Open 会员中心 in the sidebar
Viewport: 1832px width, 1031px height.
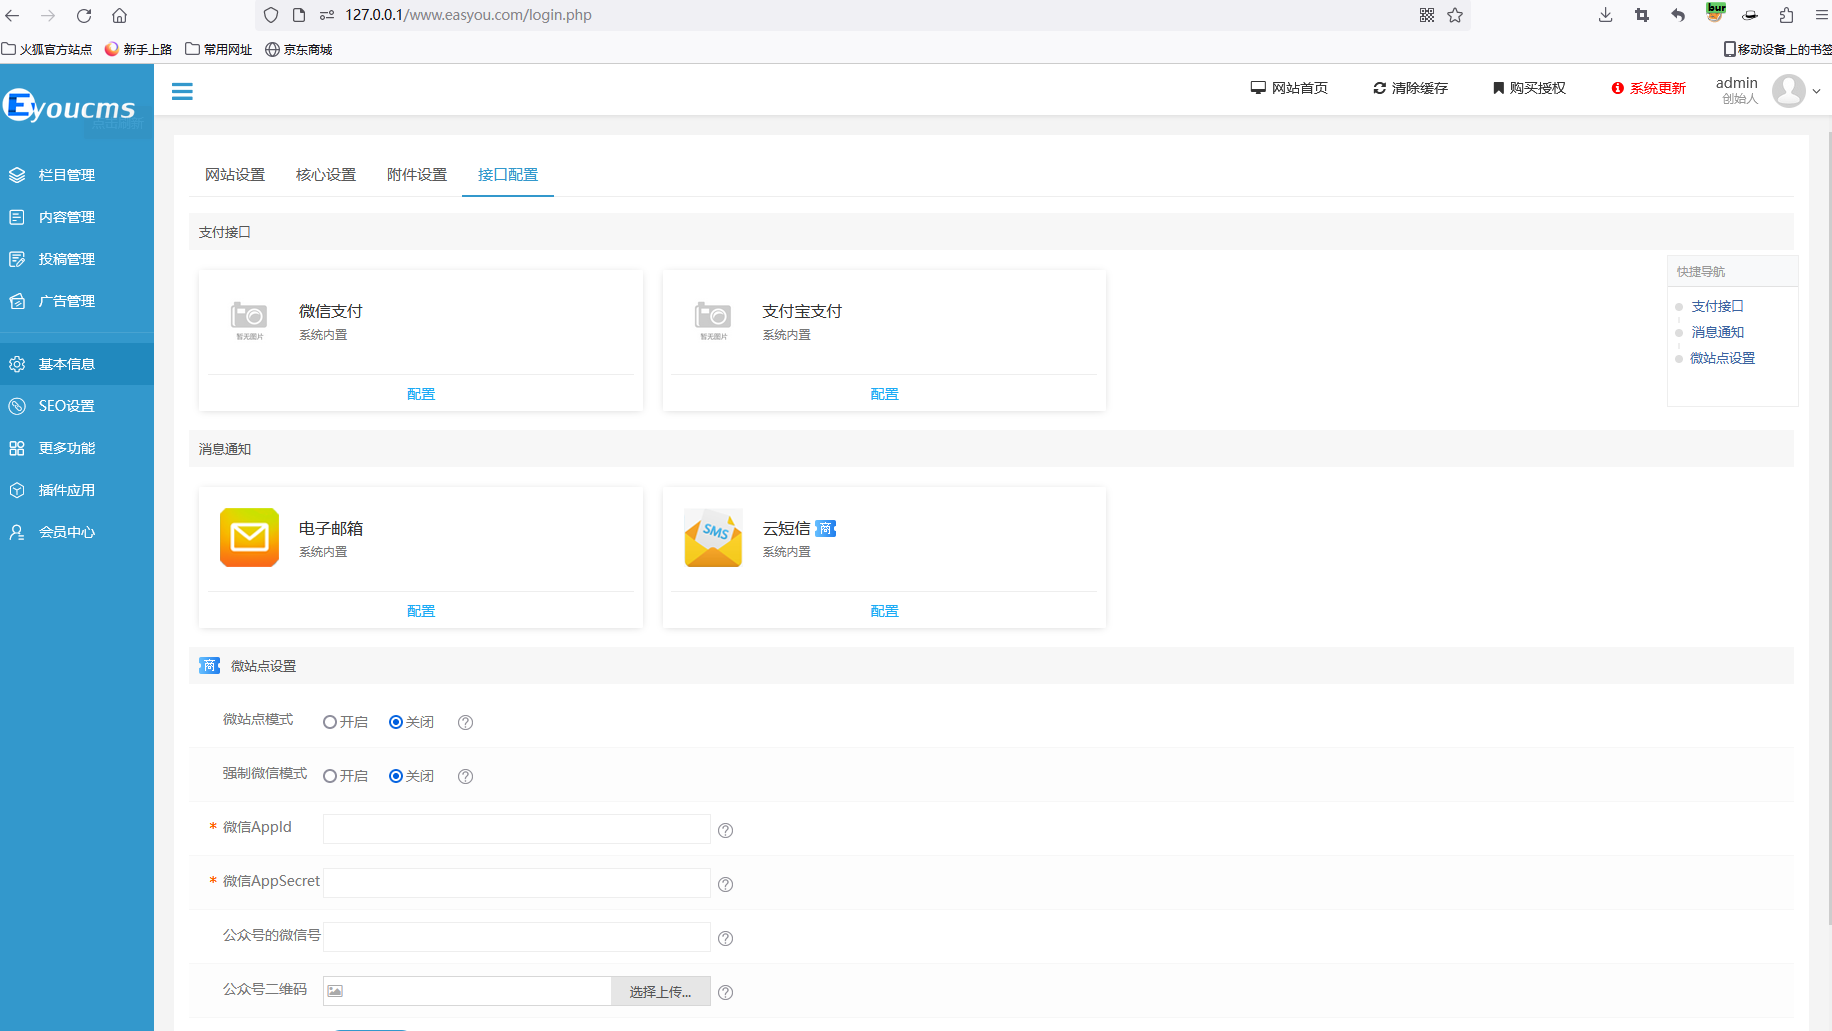click(x=77, y=532)
